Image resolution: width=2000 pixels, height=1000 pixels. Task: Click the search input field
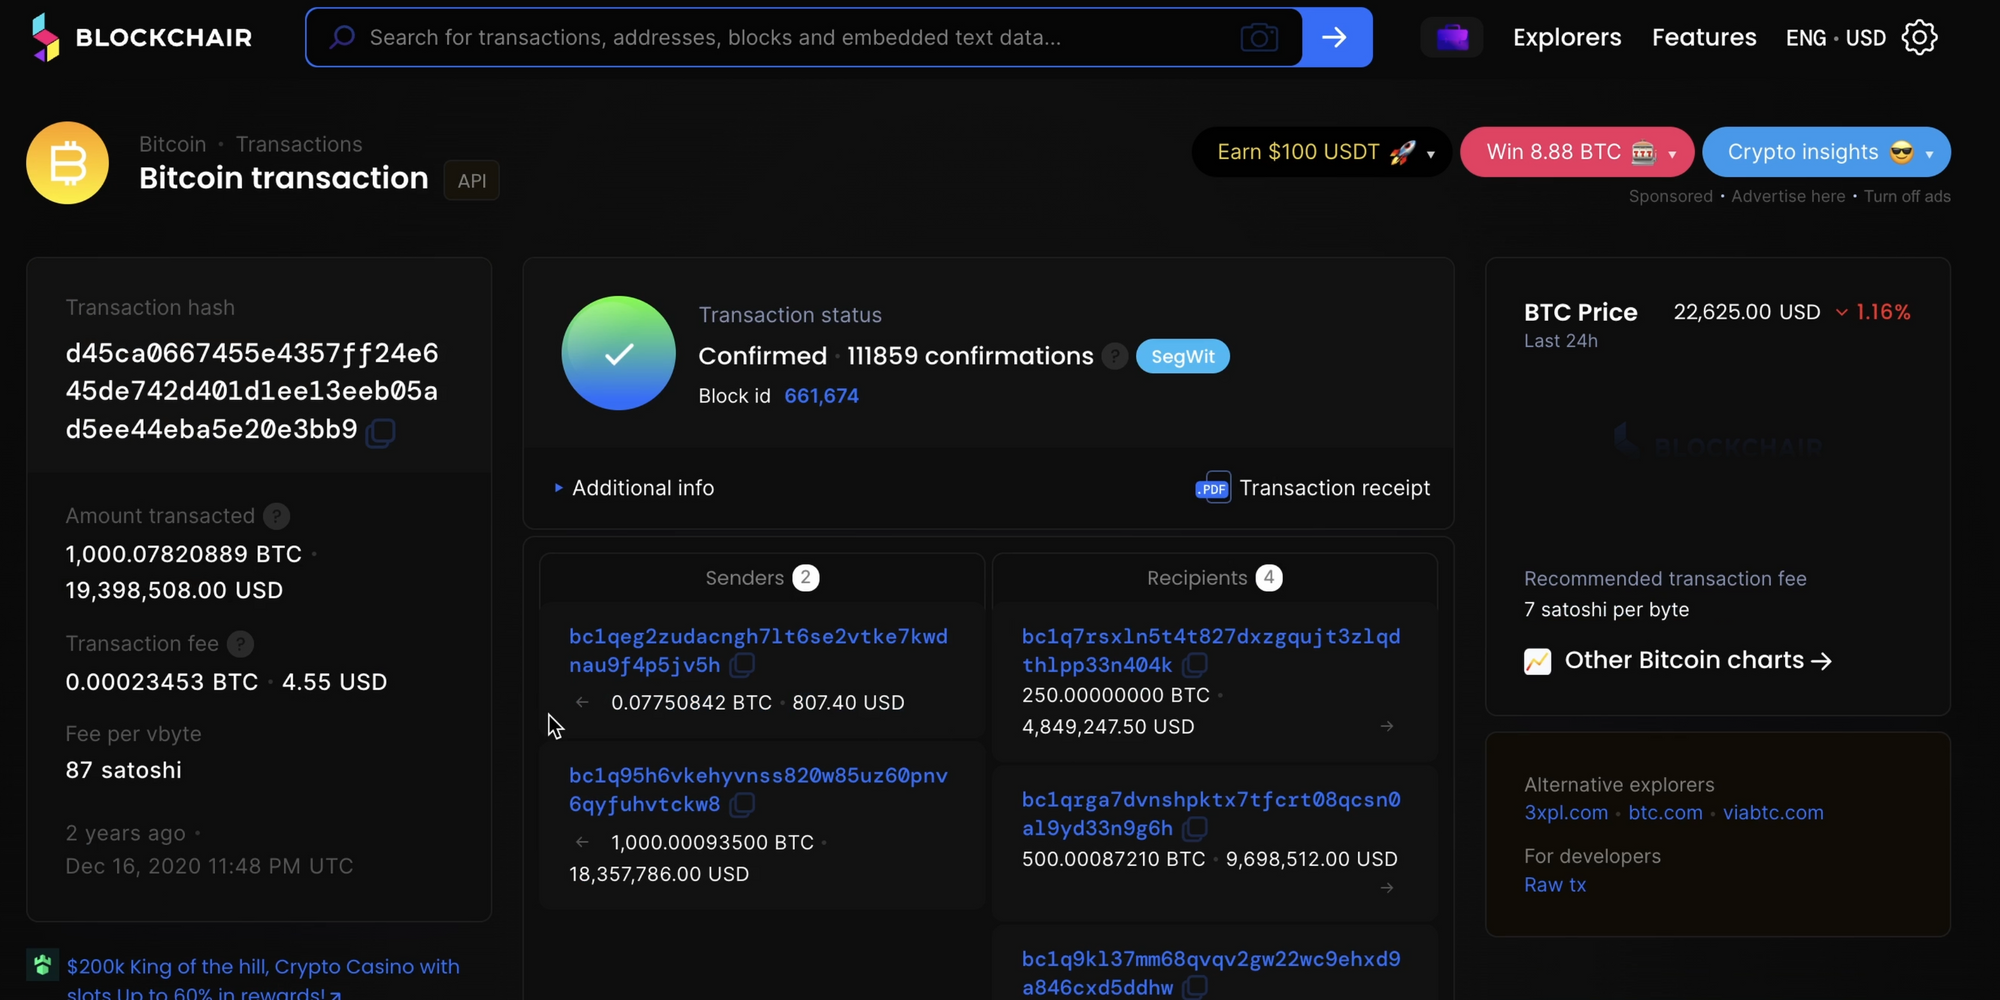(790, 38)
